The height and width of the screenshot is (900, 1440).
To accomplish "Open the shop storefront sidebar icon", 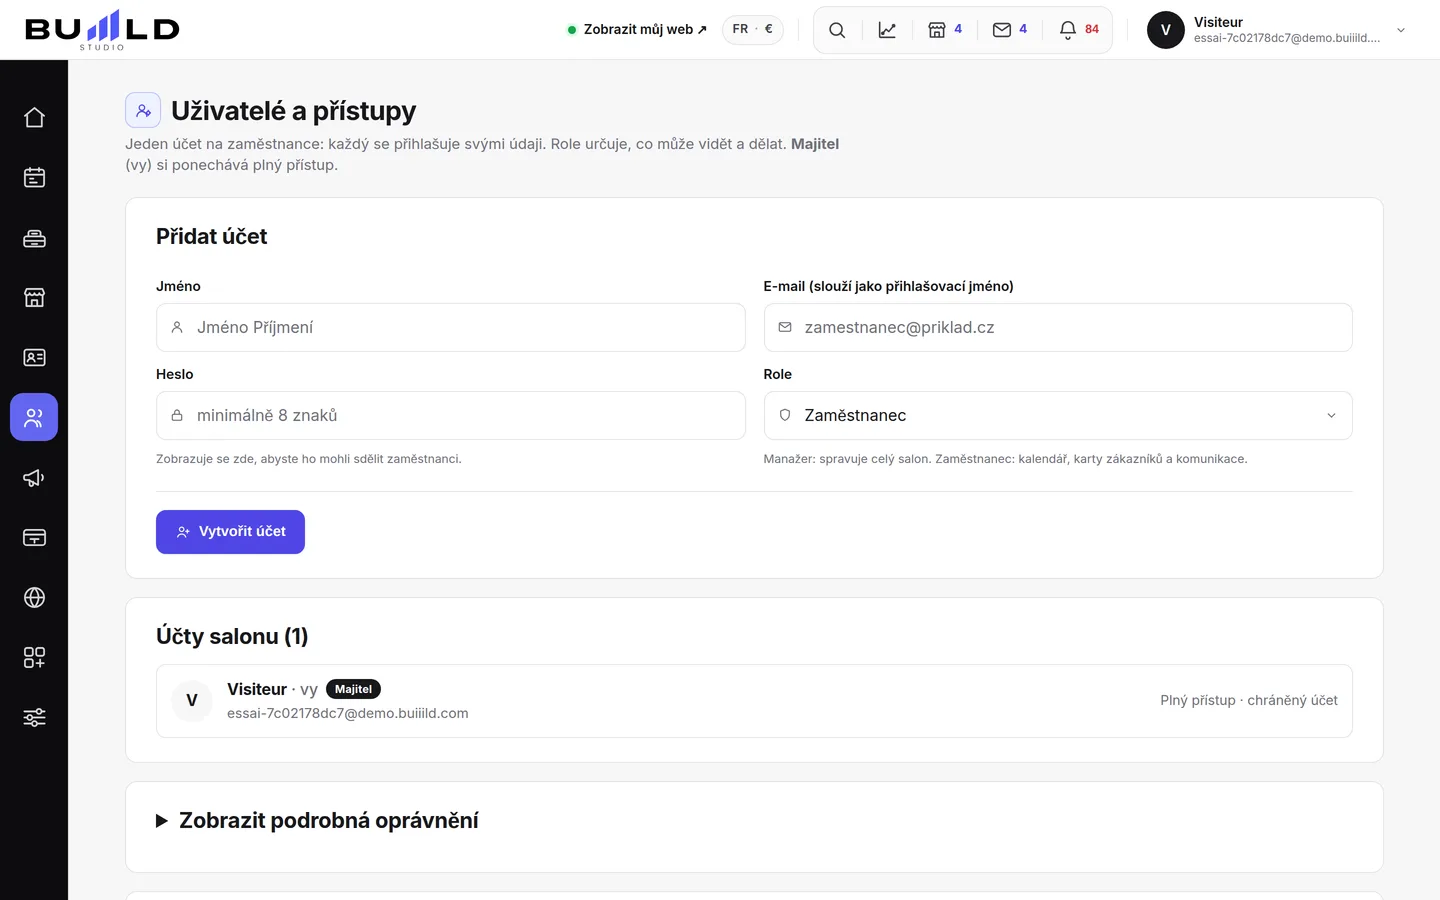I will [x=34, y=297].
